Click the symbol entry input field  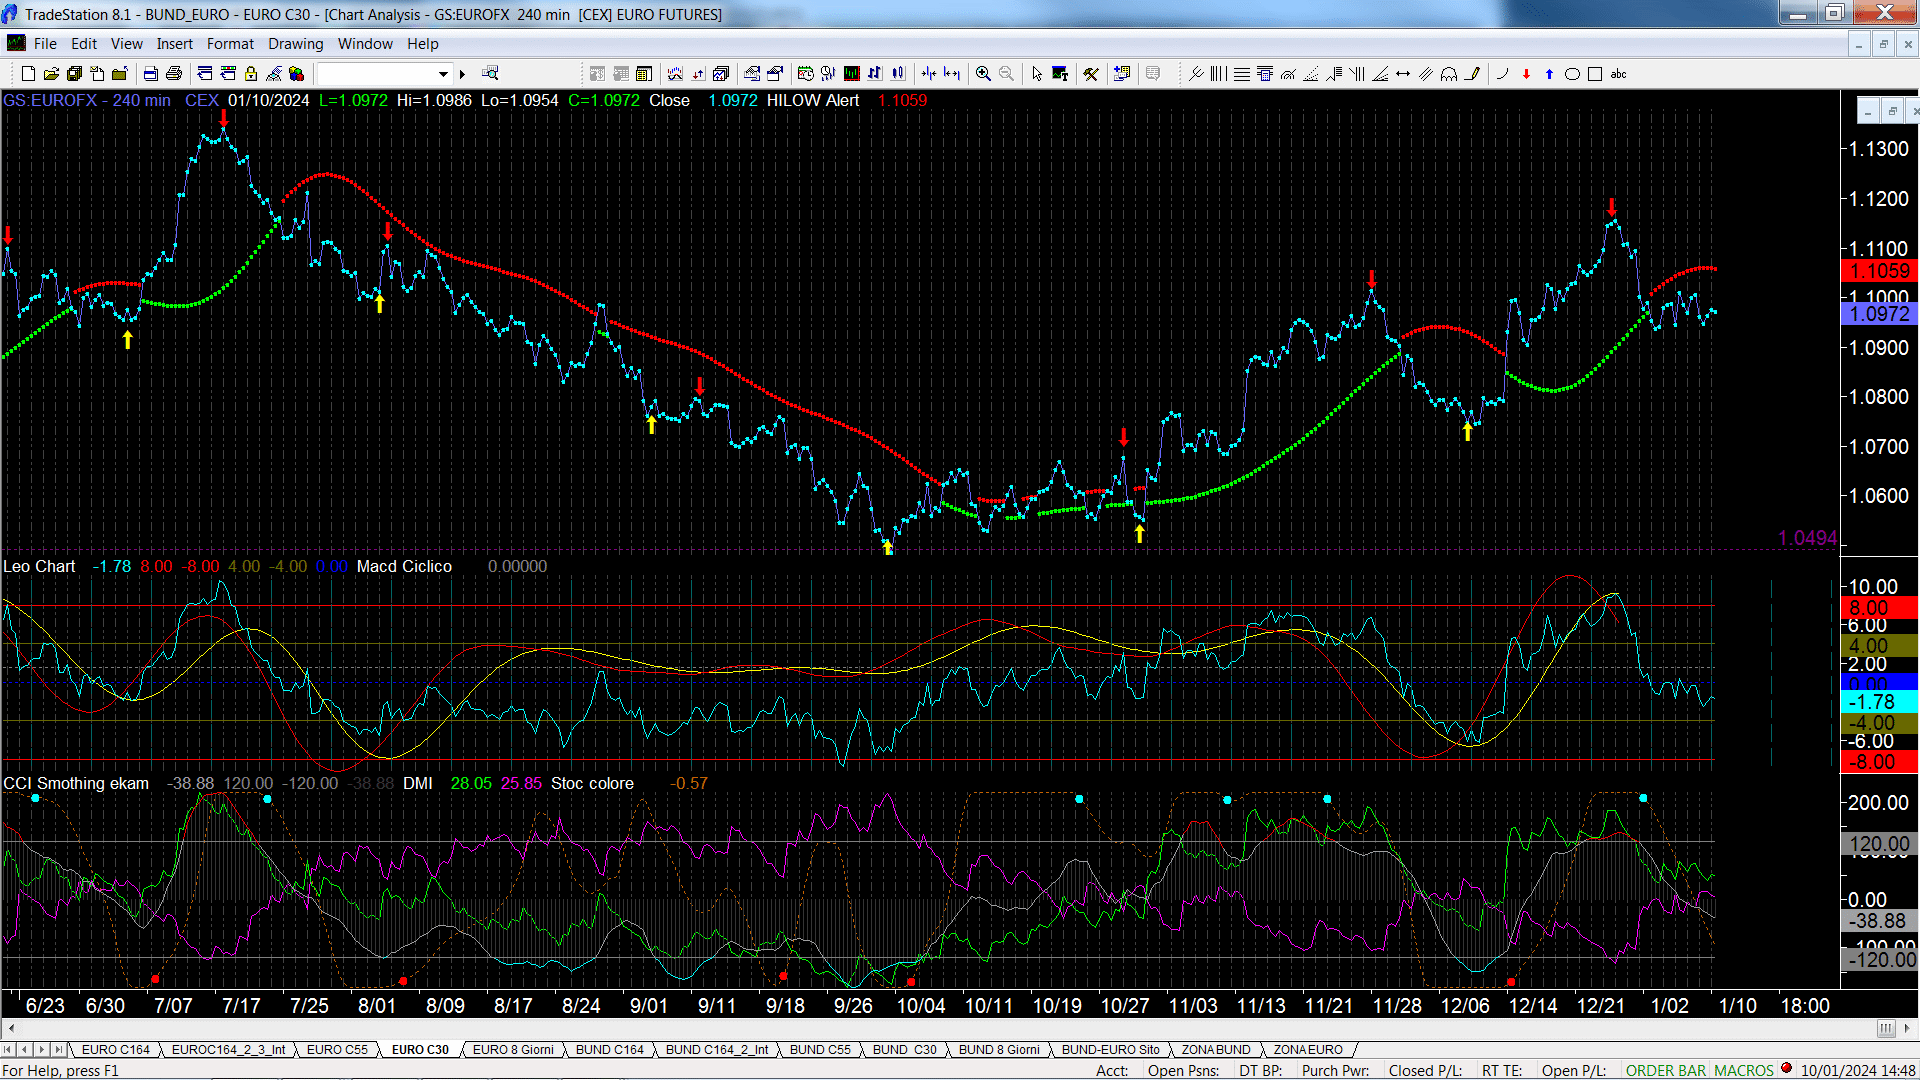377,74
